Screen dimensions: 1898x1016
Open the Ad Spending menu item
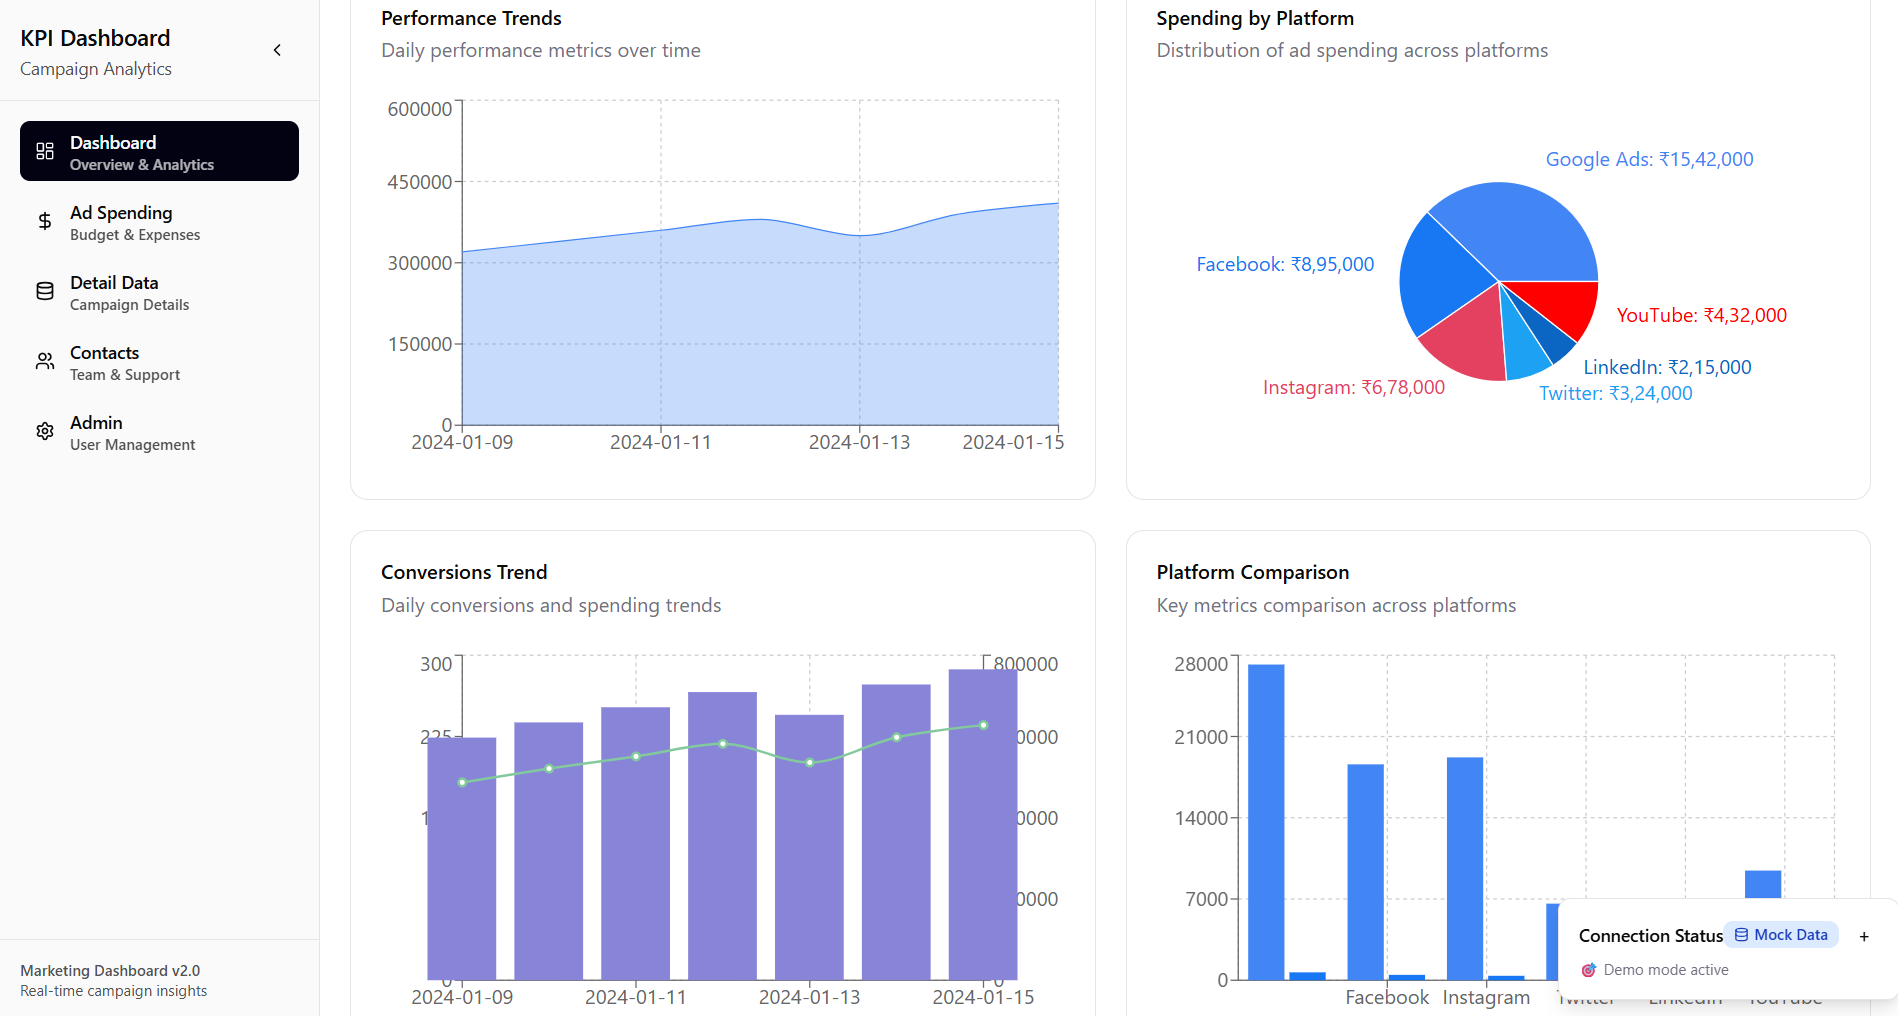[159, 221]
